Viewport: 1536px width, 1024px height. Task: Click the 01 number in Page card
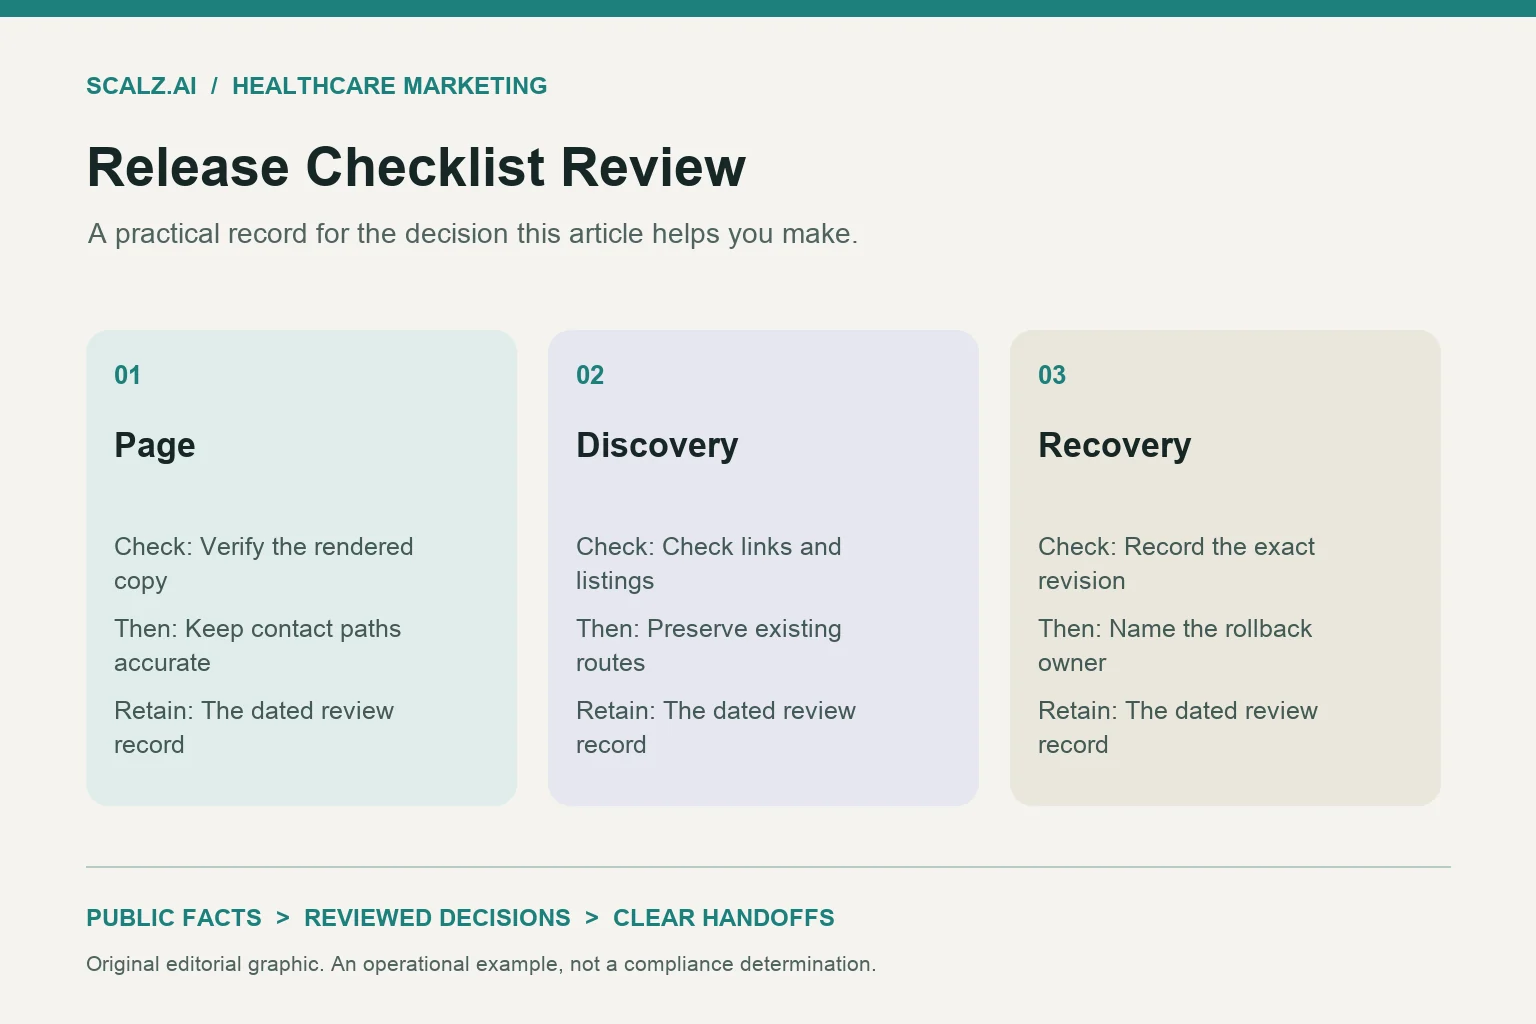(x=127, y=375)
